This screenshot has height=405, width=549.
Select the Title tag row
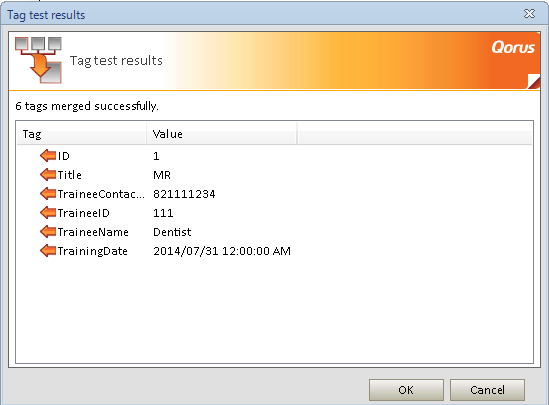274,175
